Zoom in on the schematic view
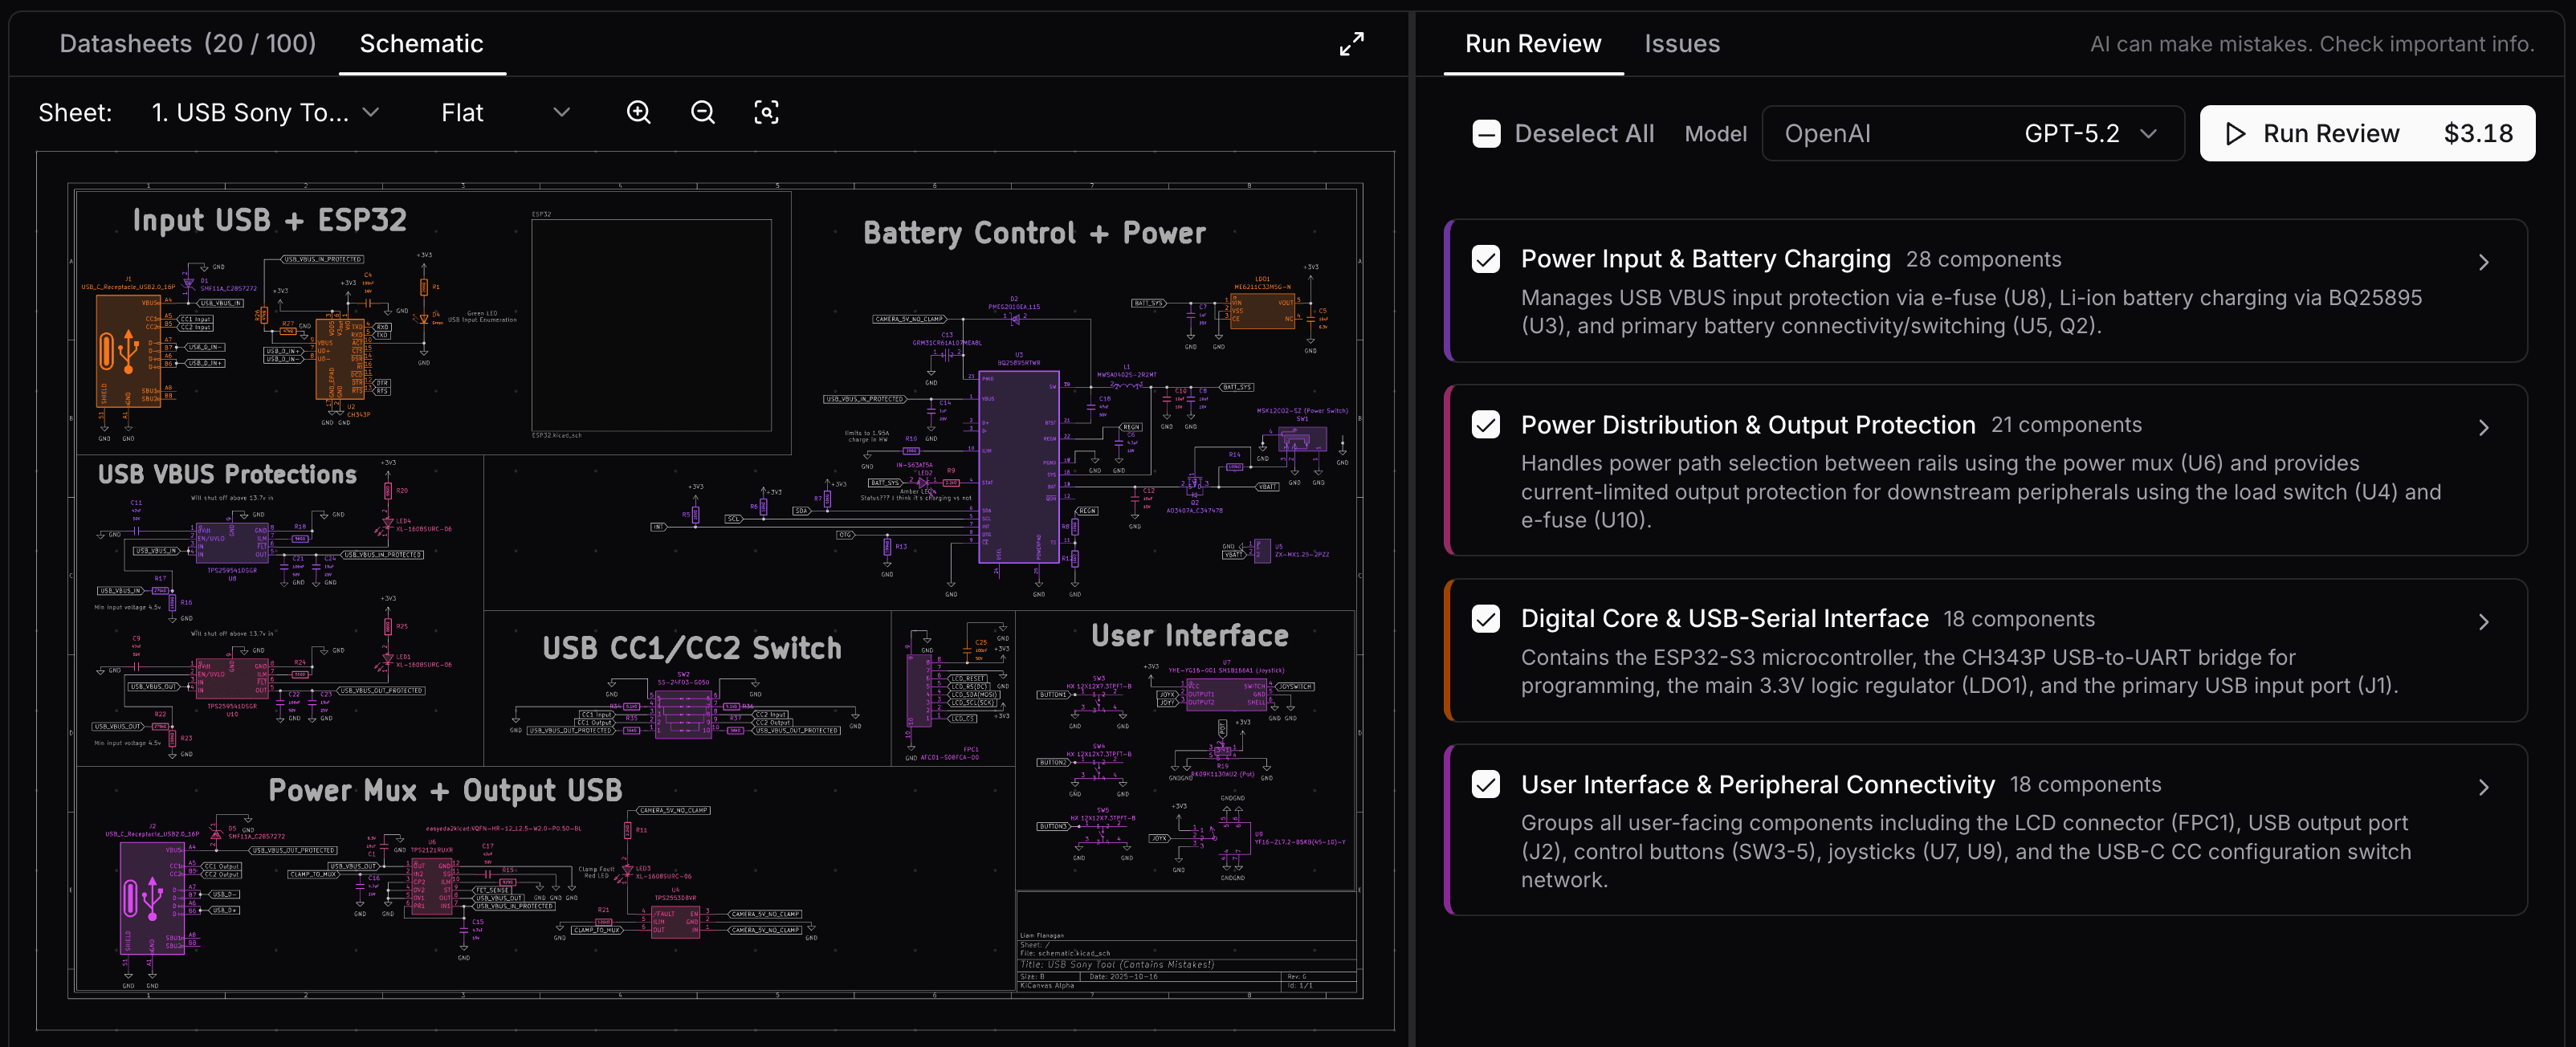The image size is (2576, 1047). 639,112
